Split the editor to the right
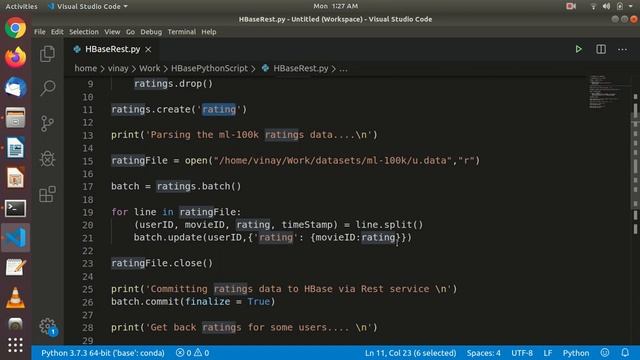Viewport: 640px width, 360px height. [601, 49]
